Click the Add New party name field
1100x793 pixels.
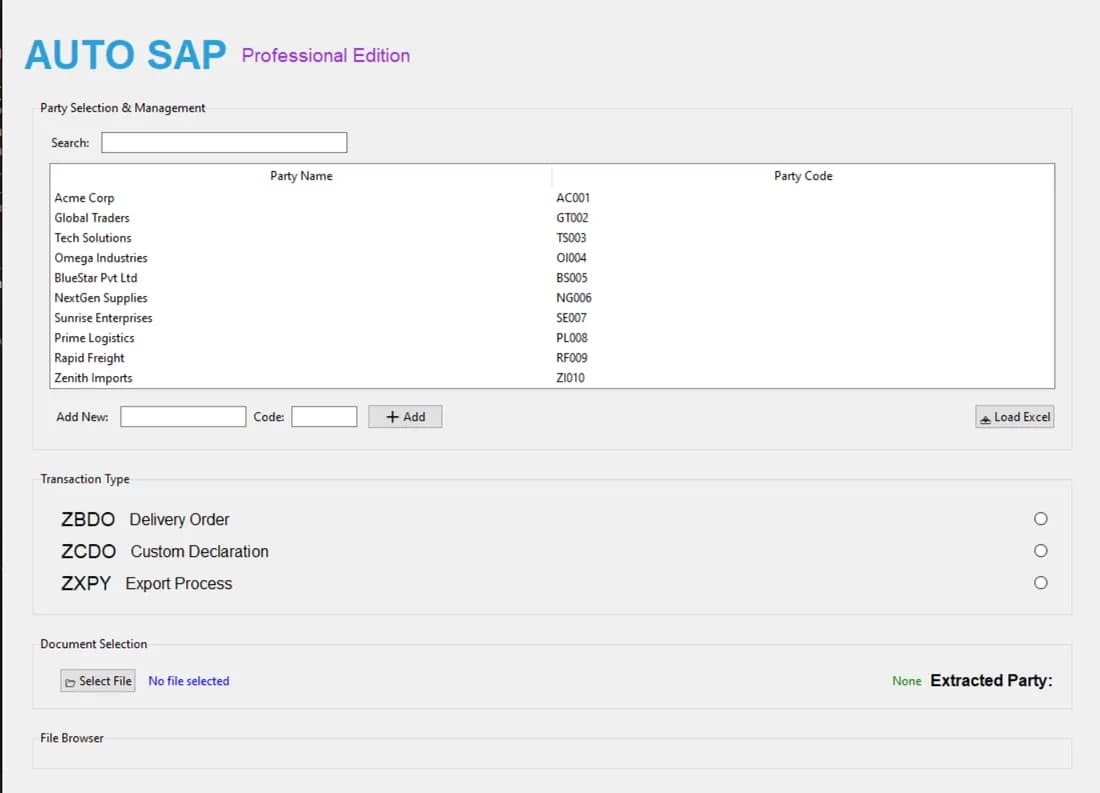(183, 416)
